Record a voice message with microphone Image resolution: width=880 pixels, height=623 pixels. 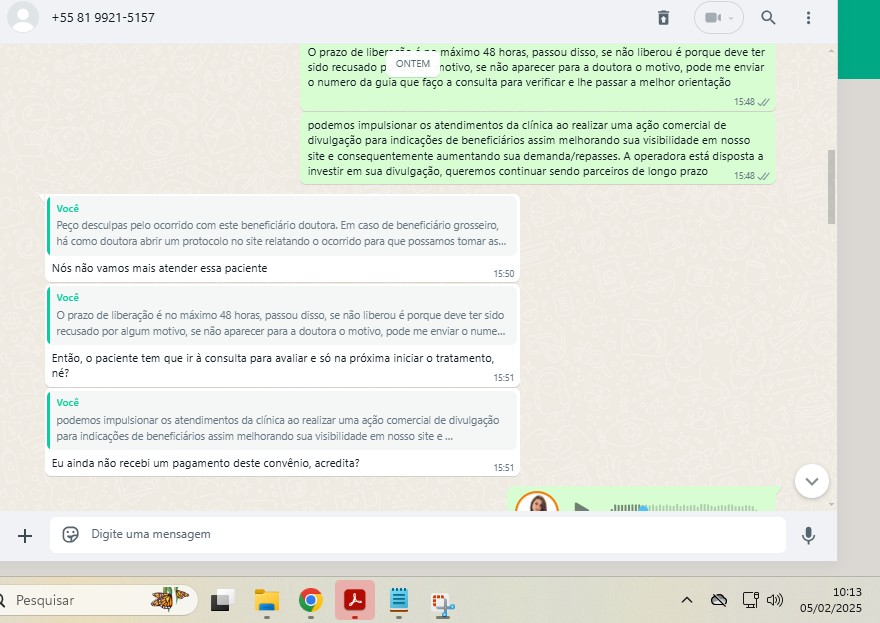coord(809,535)
